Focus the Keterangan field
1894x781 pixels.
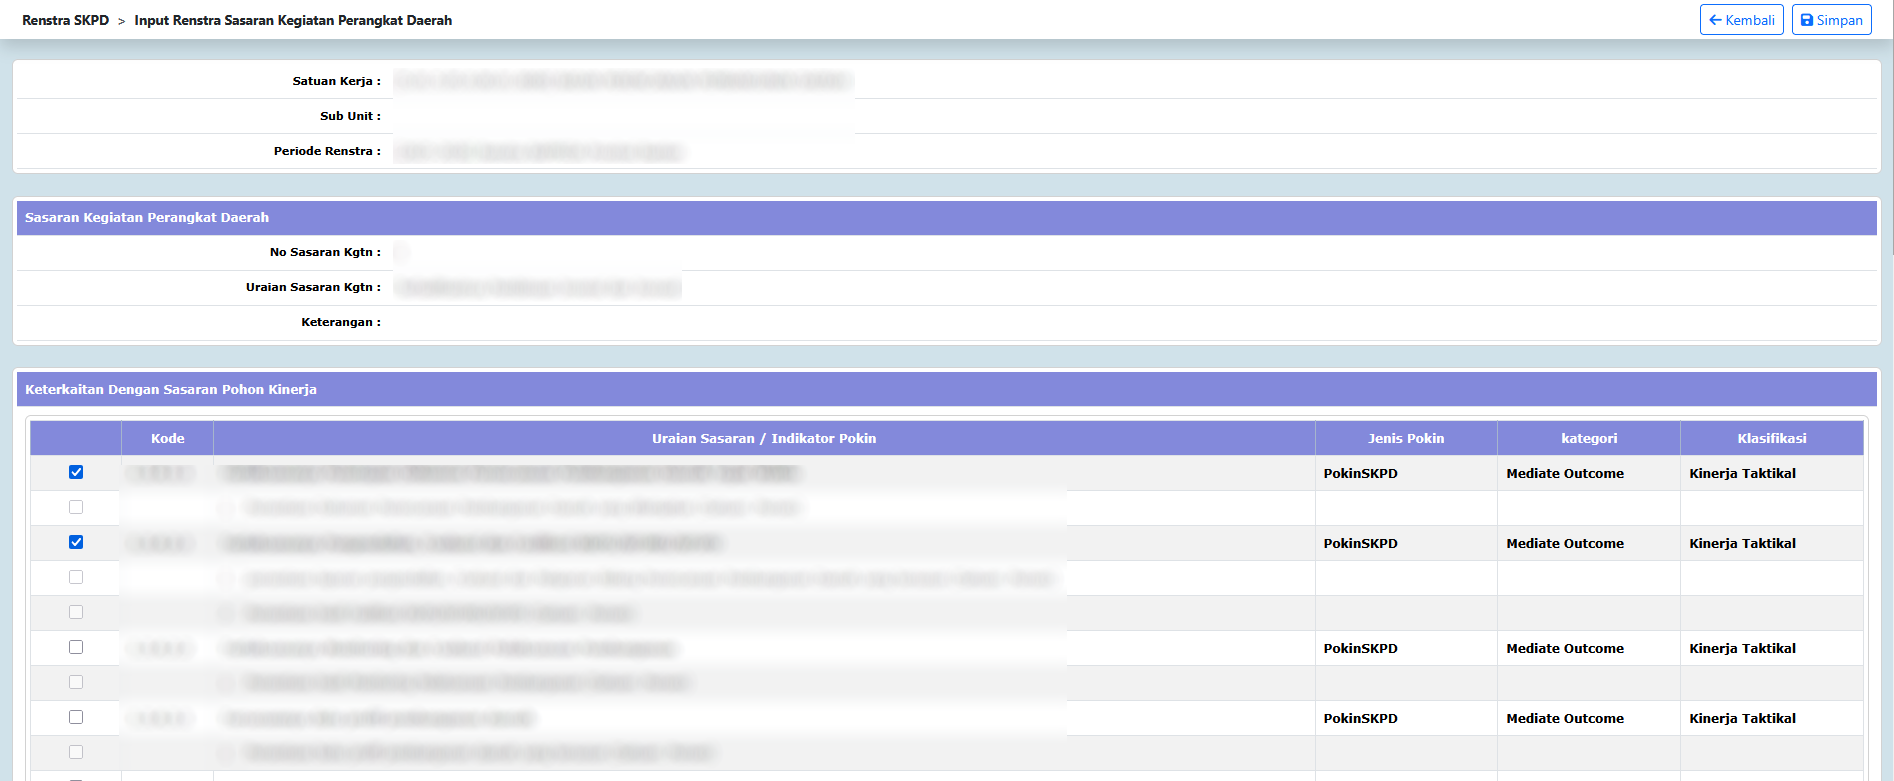click(x=622, y=322)
